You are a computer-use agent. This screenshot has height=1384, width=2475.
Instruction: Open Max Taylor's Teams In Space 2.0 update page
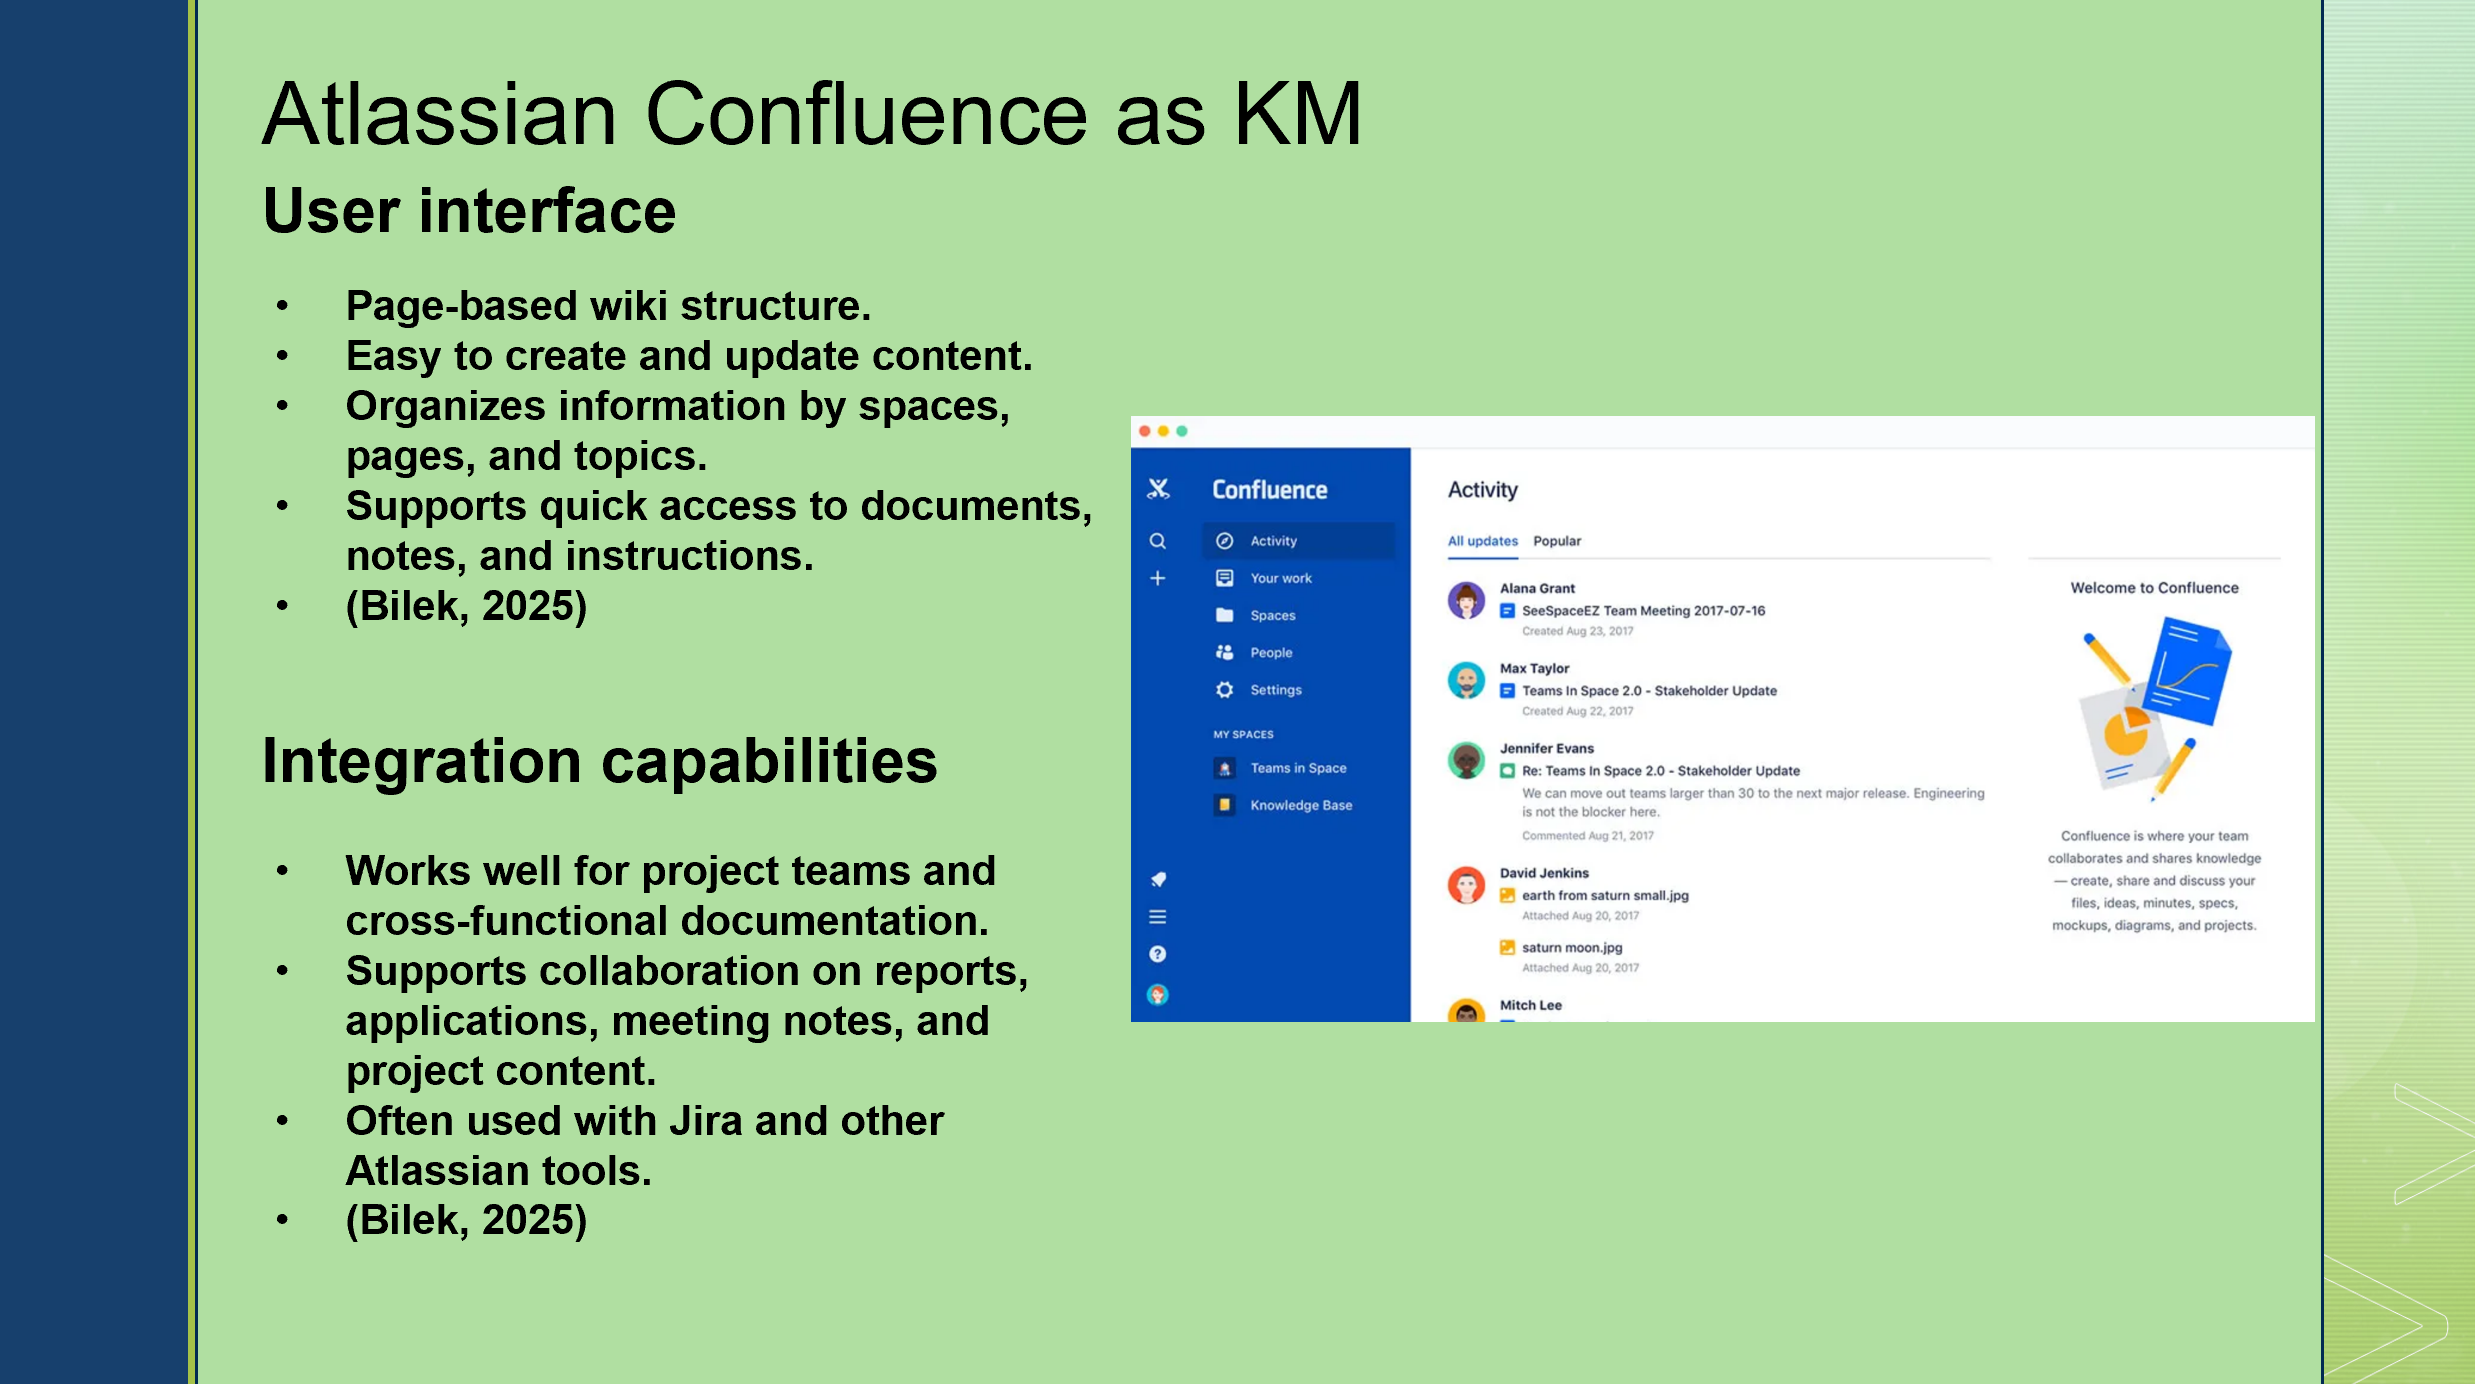pyautogui.click(x=1649, y=691)
